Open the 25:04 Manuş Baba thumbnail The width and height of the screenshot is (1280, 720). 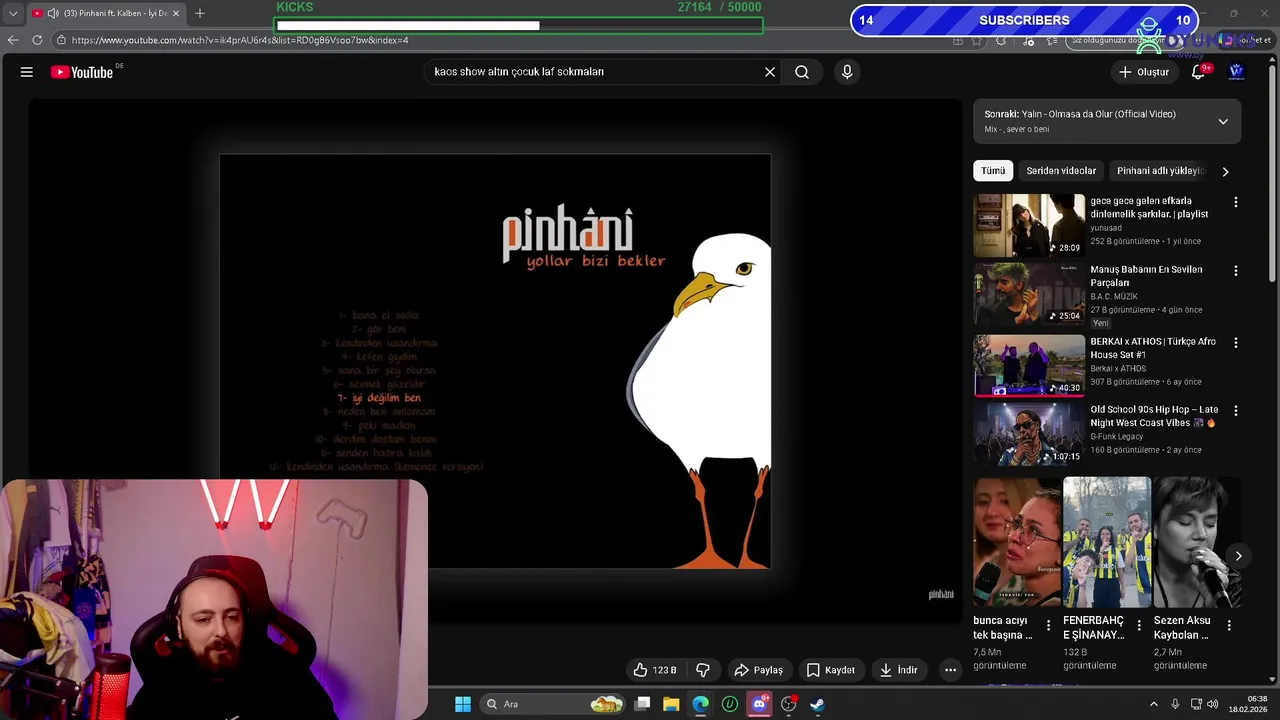(1029, 294)
